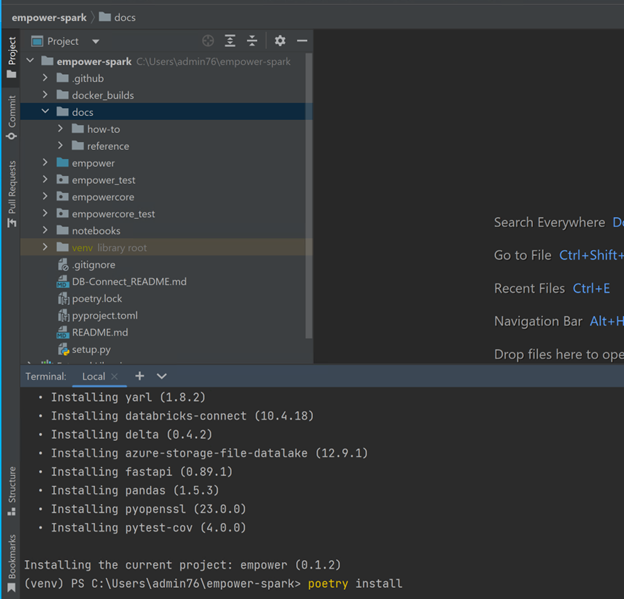Click the pyproject.toml file name

click(105, 316)
